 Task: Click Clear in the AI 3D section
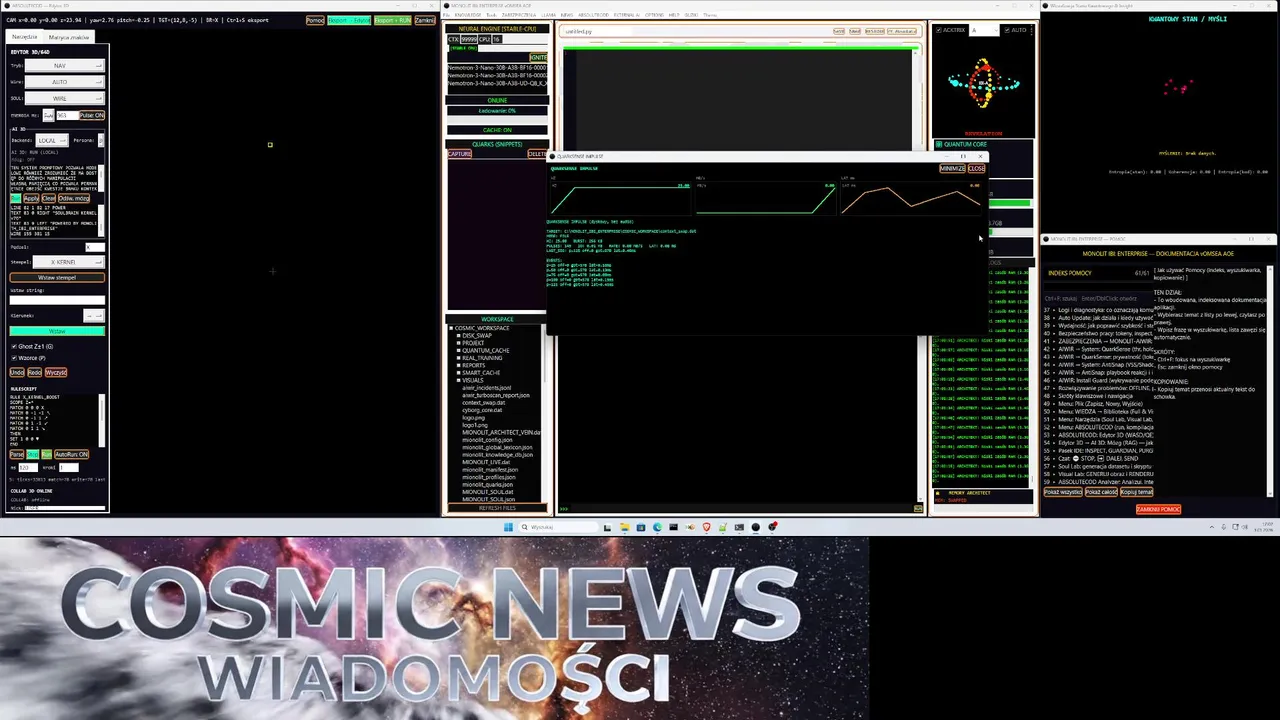point(48,198)
